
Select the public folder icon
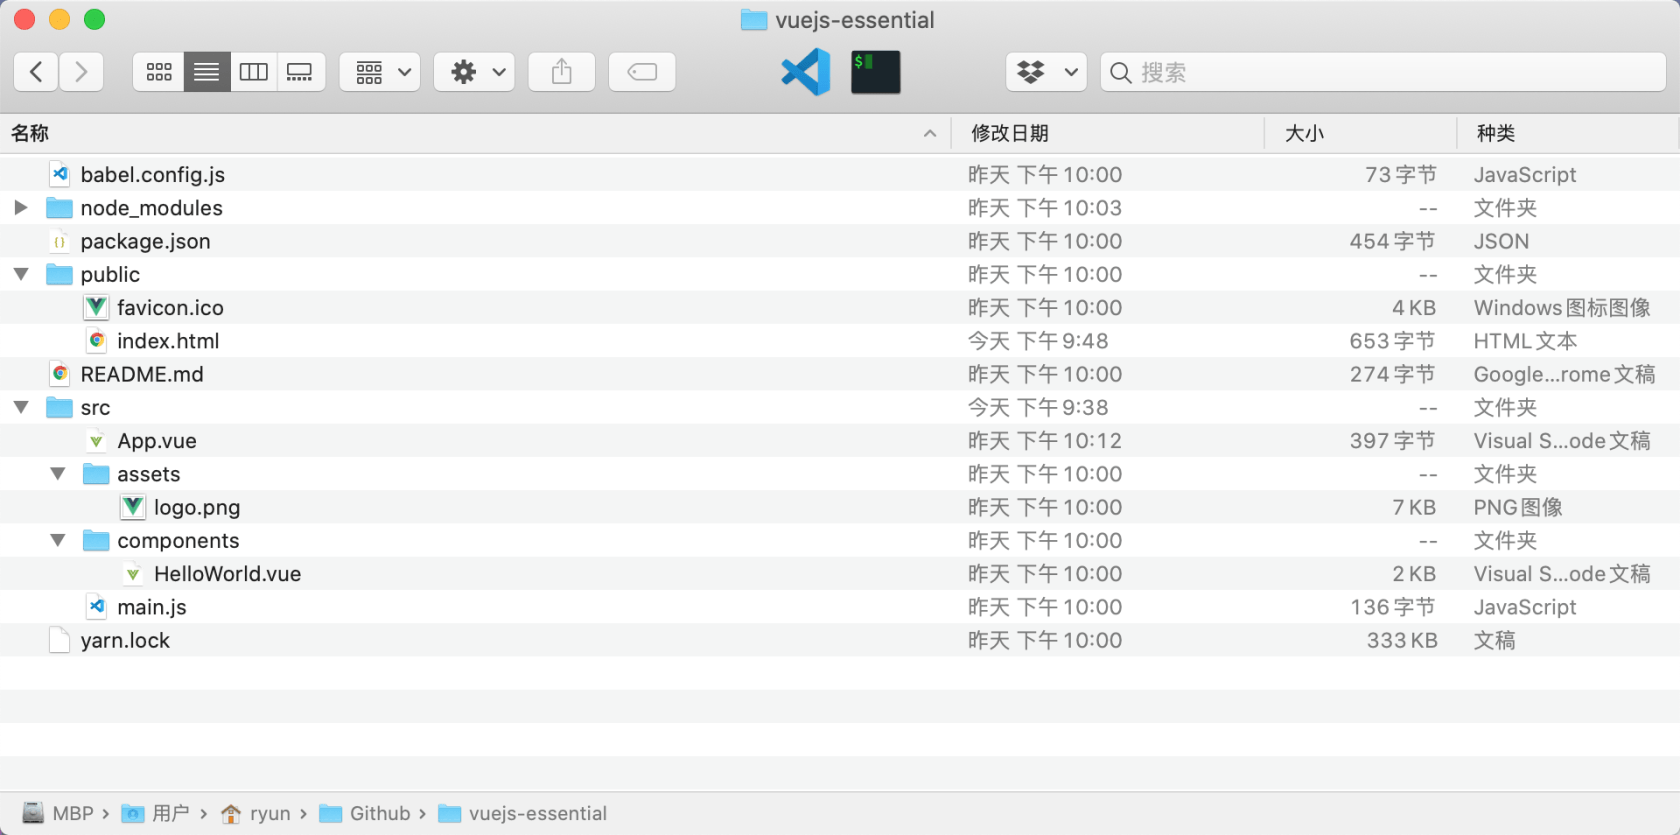(x=60, y=274)
